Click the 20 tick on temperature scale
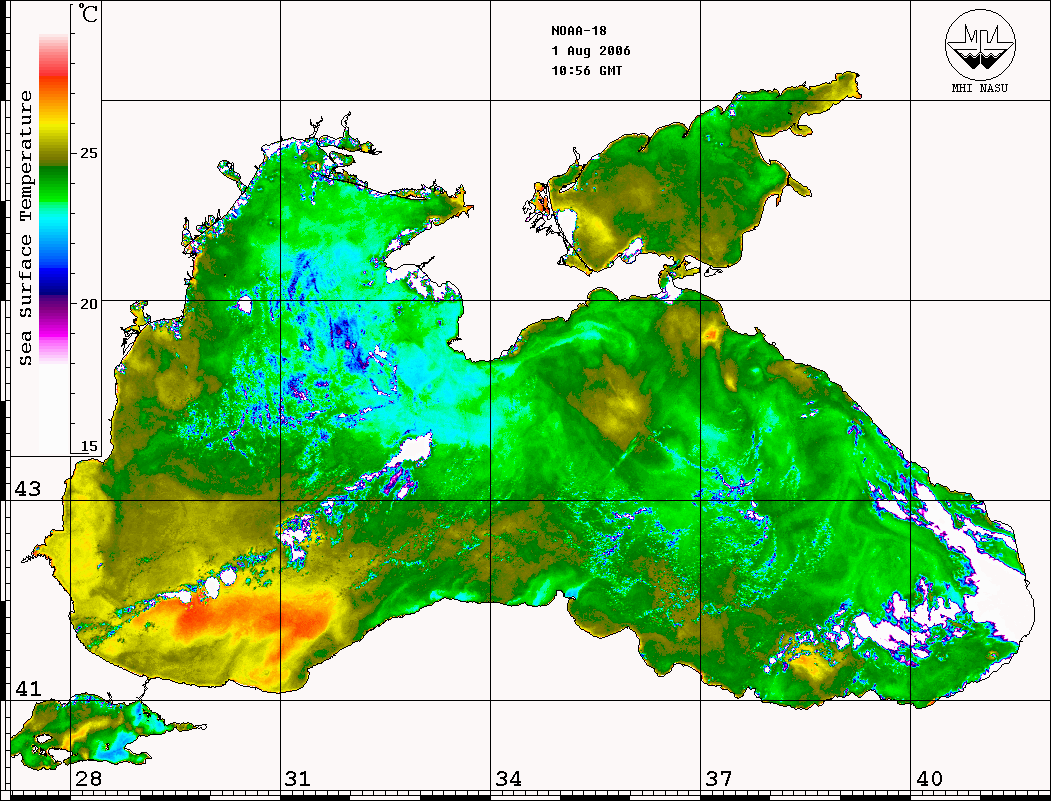Viewport: 1051px width, 801px height. click(88, 304)
